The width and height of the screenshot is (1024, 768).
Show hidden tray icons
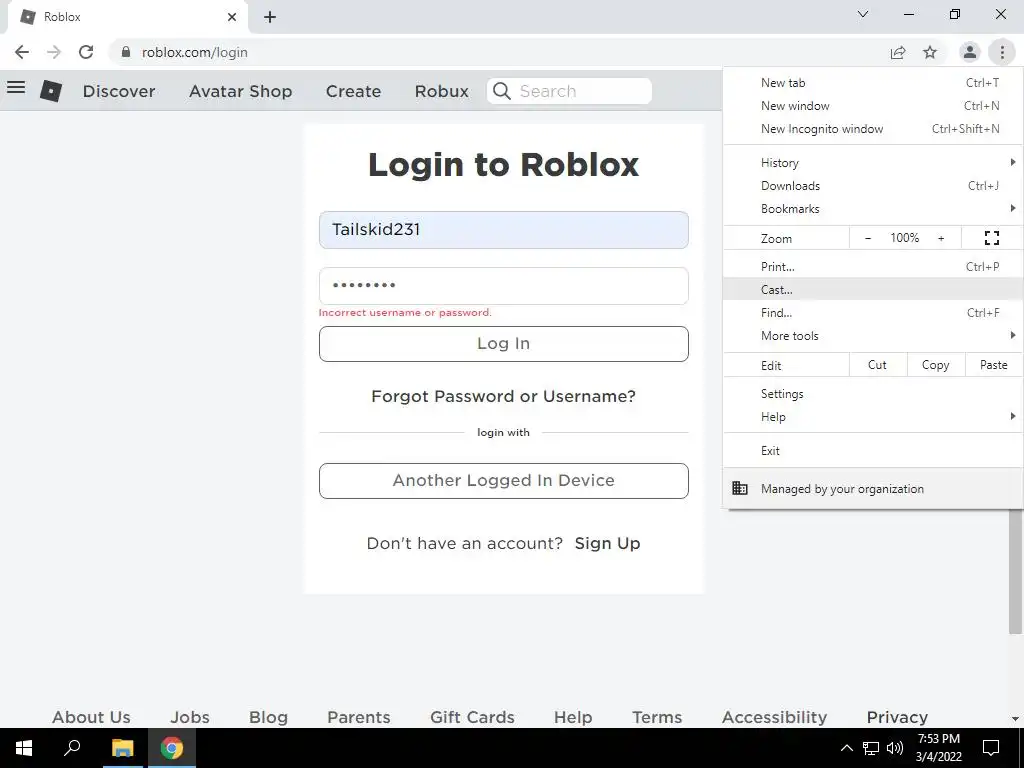[x=846, y=748]
